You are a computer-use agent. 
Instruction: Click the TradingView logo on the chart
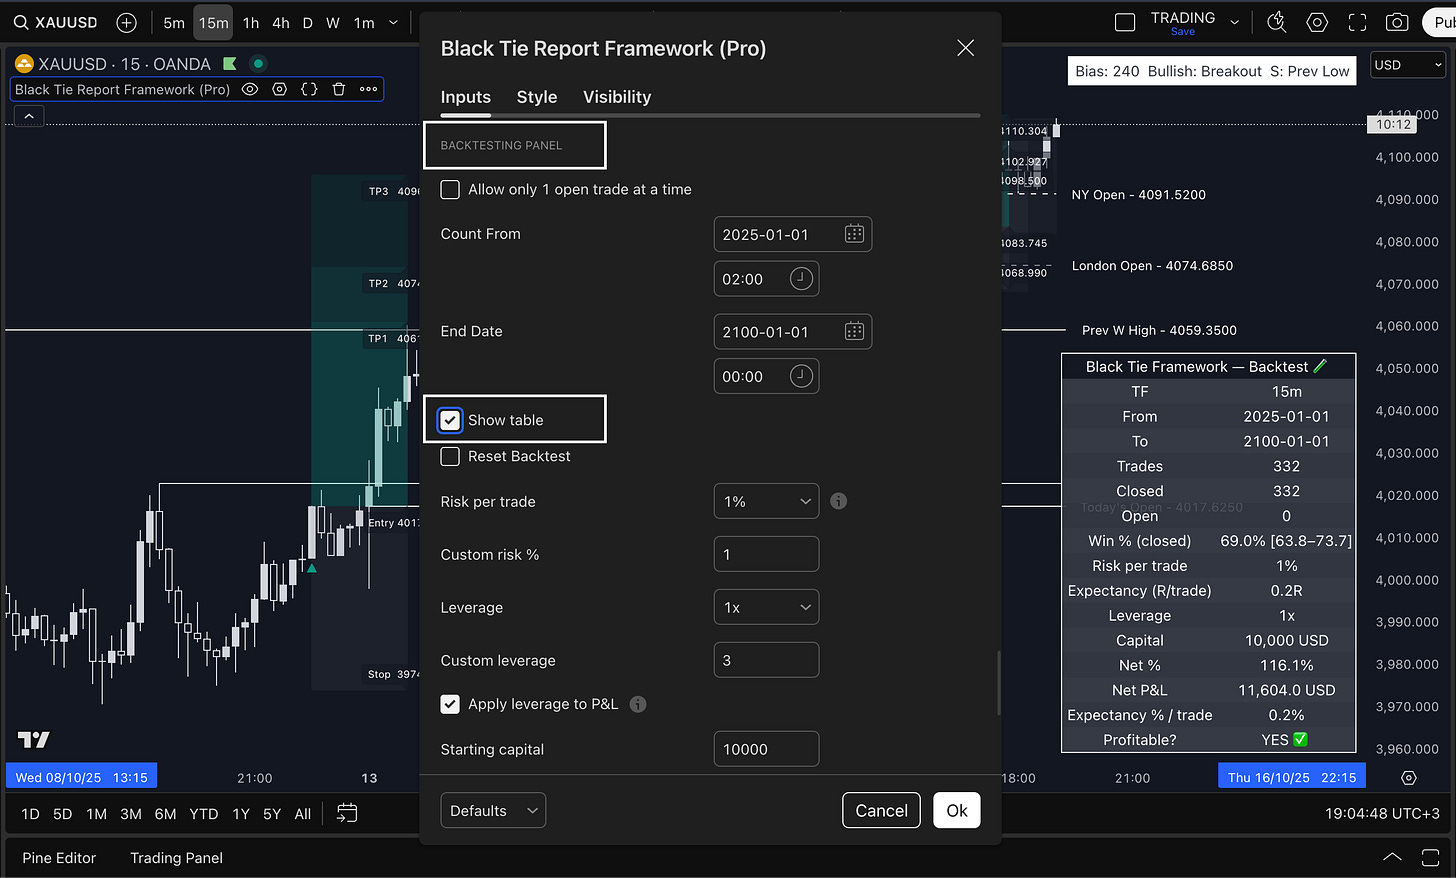33,740
